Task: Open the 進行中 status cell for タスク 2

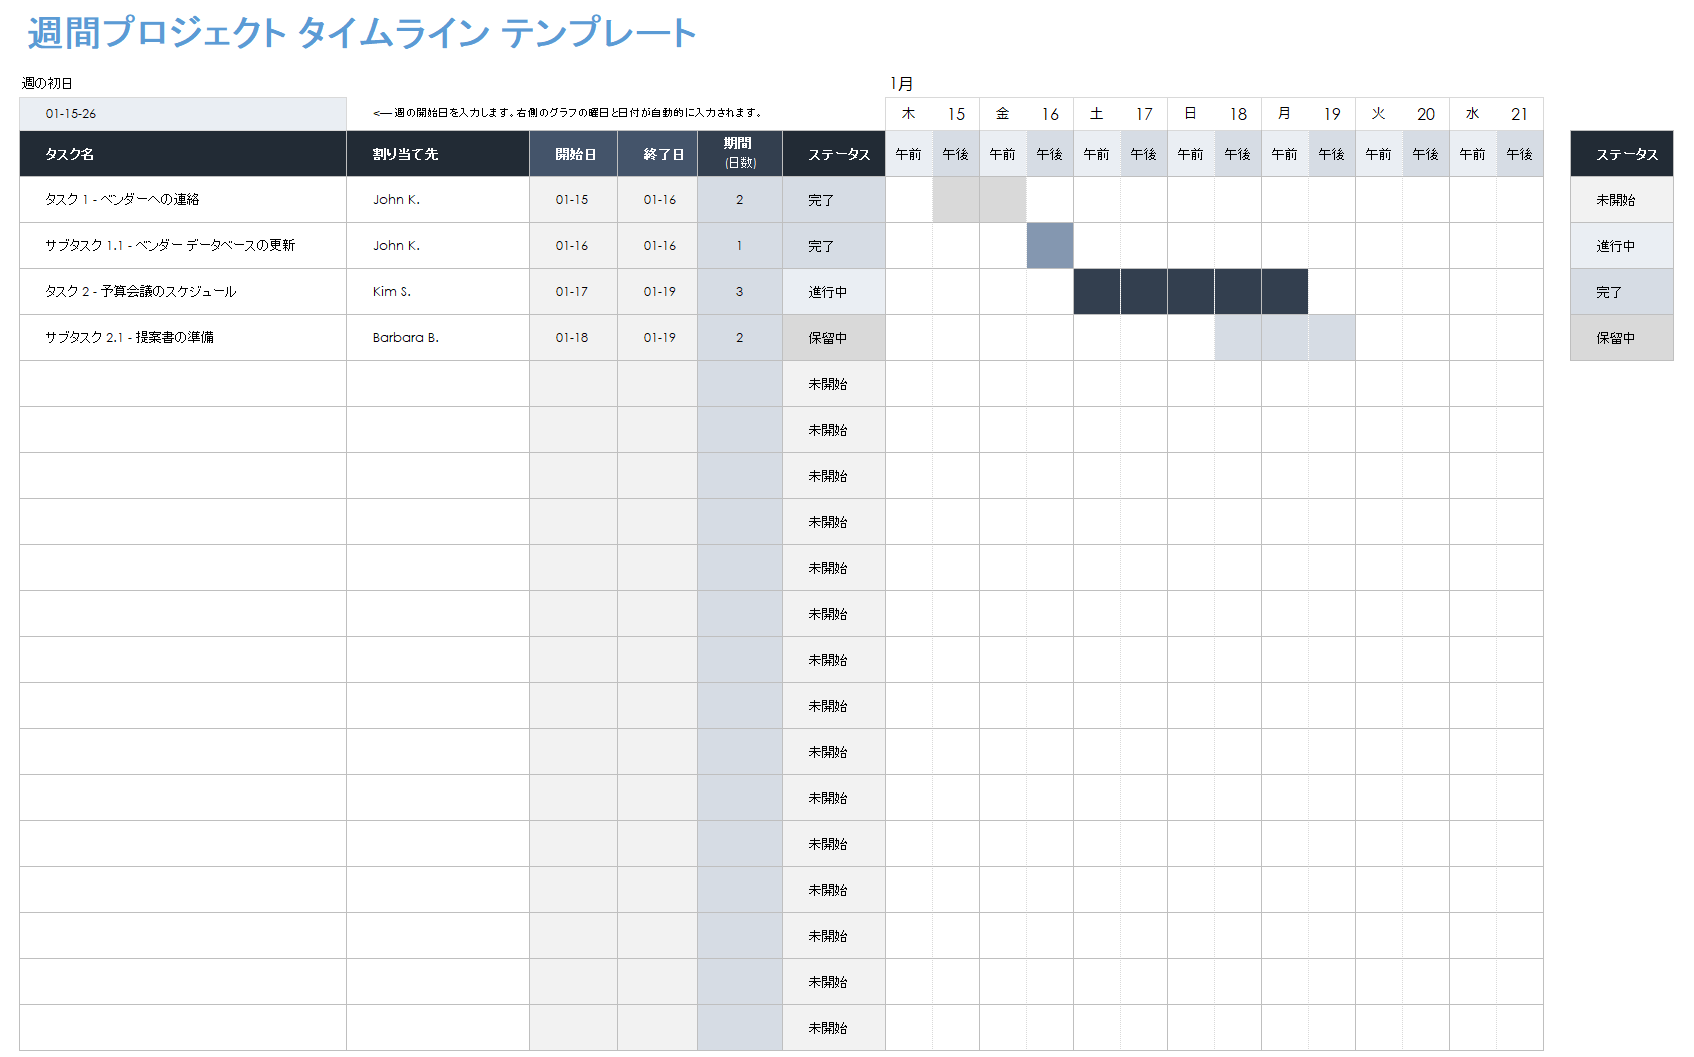Action: [x=834, y=292]
